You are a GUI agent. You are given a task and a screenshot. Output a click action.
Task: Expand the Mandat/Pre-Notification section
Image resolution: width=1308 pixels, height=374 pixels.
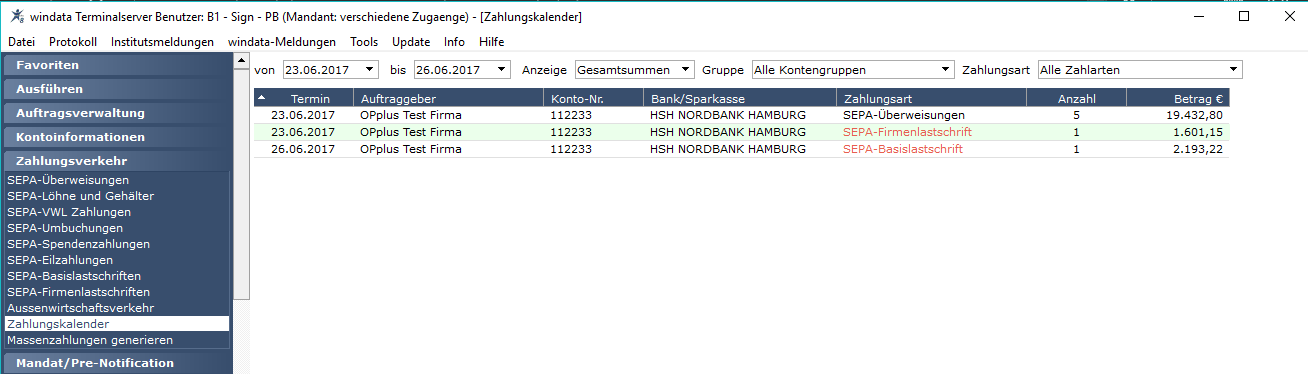(x=116, y=363)
